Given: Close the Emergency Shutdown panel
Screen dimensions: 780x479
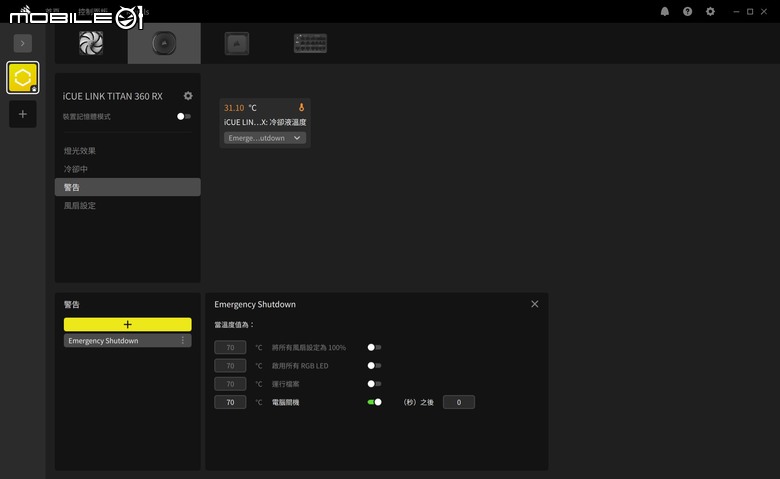Looking at the screenshot, I should tap(535, 304).
